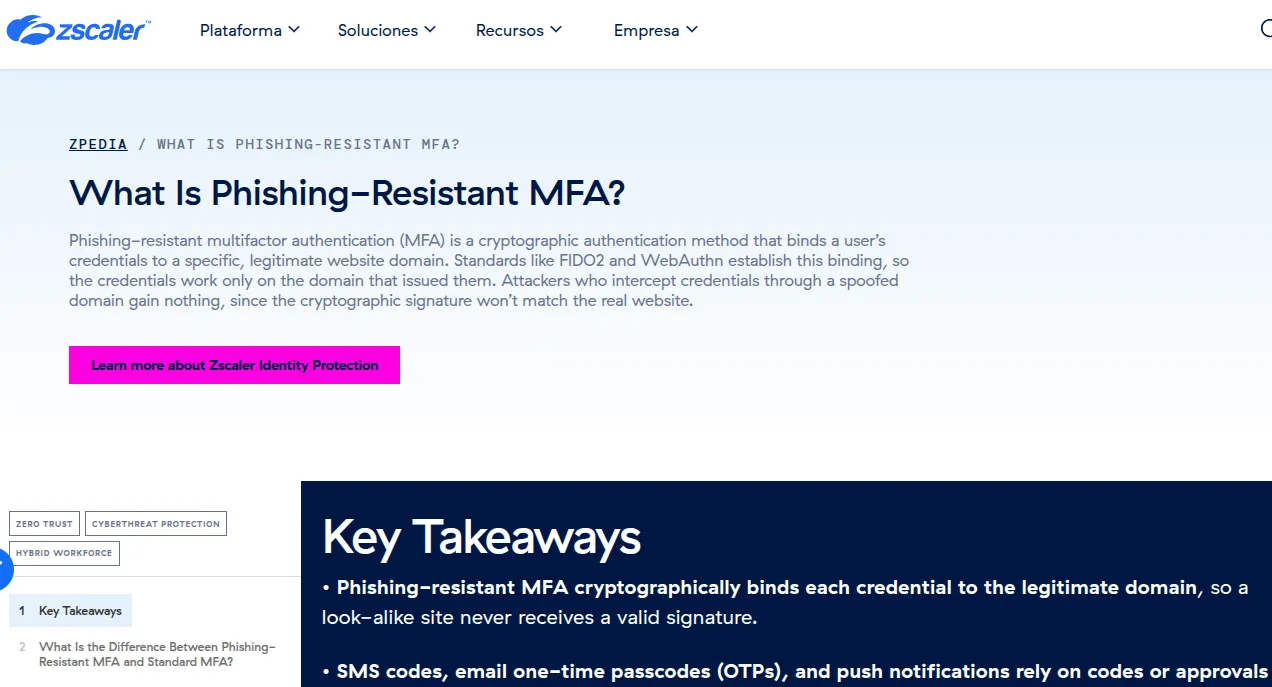Open the search icon in header

(1266, 29)
